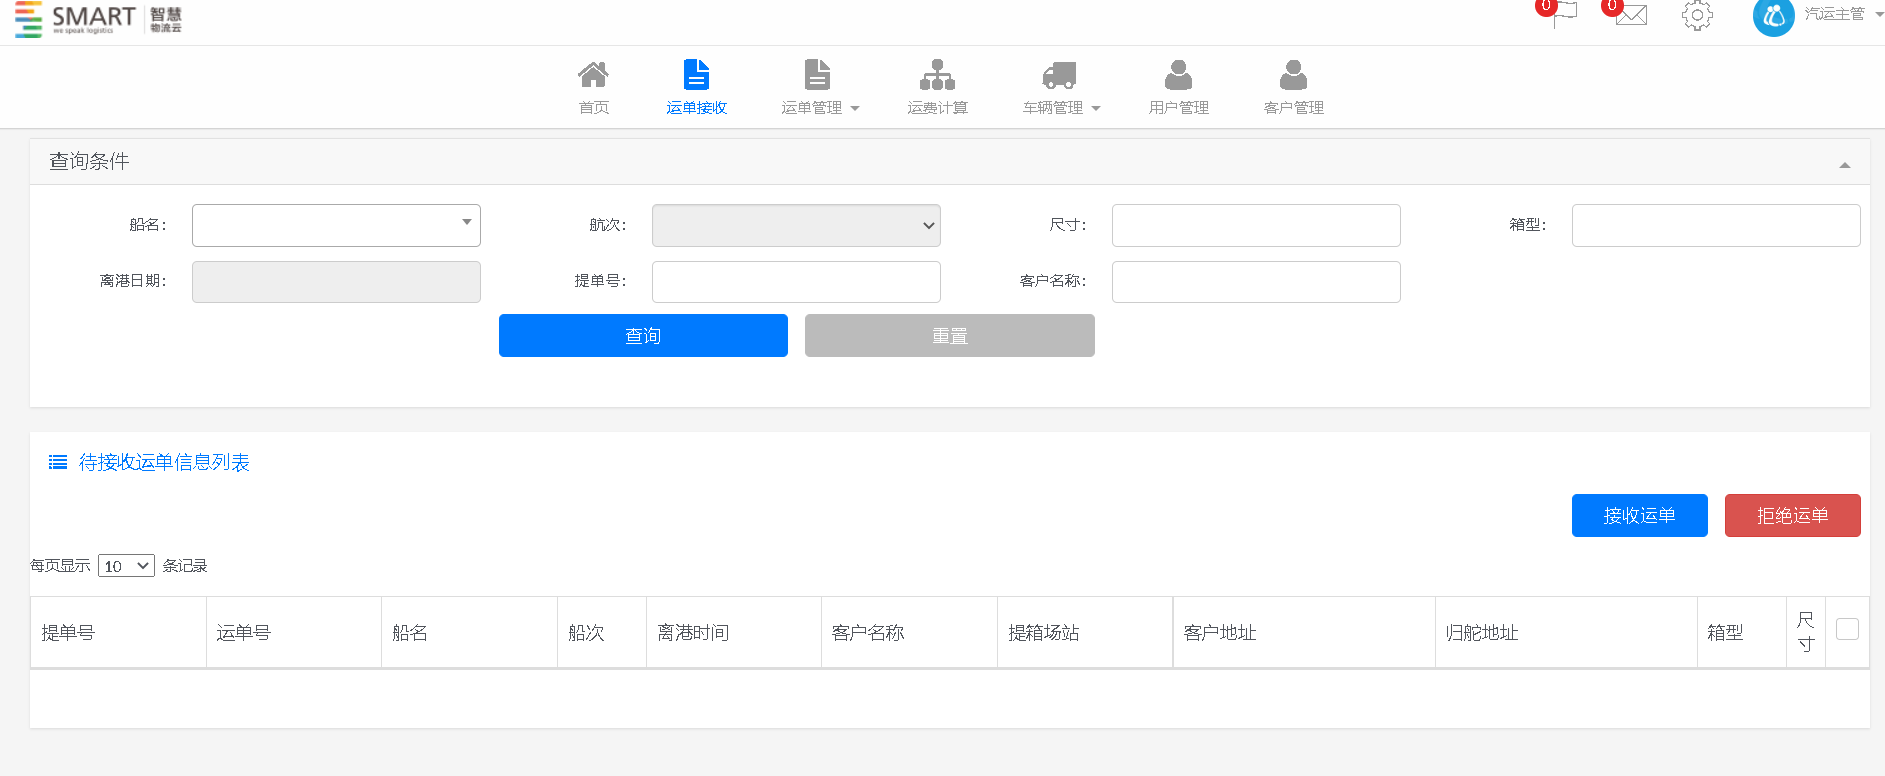Click the 尺寸 input field
Viewport: 1885px width, 776px height.
(1256, 225)
